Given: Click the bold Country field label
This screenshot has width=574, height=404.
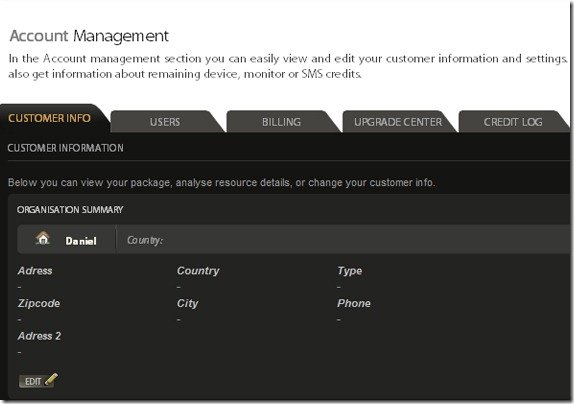Looking at the screenshot, I should tap(198, 271).
